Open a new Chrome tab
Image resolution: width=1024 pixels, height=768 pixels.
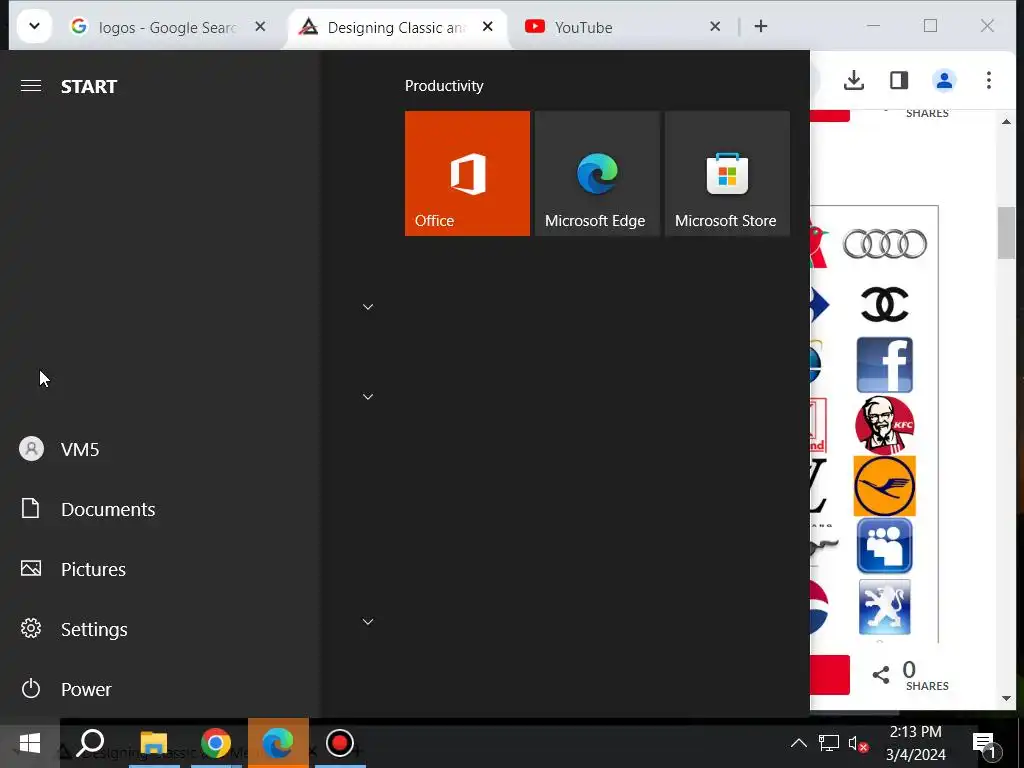pos(761,26)
